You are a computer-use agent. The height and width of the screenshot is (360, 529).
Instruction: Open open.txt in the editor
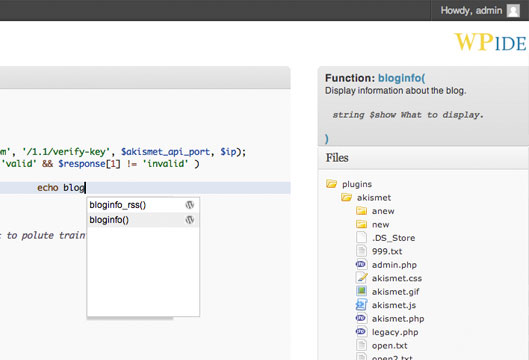[389, 346]
